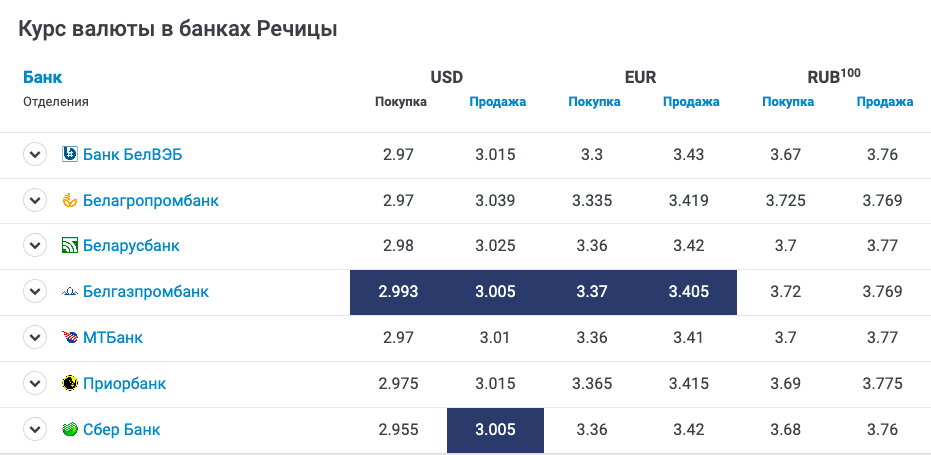931x455 pixels.
Task: Expand the Приорбанк row chevron
Action: coord(35,383)
